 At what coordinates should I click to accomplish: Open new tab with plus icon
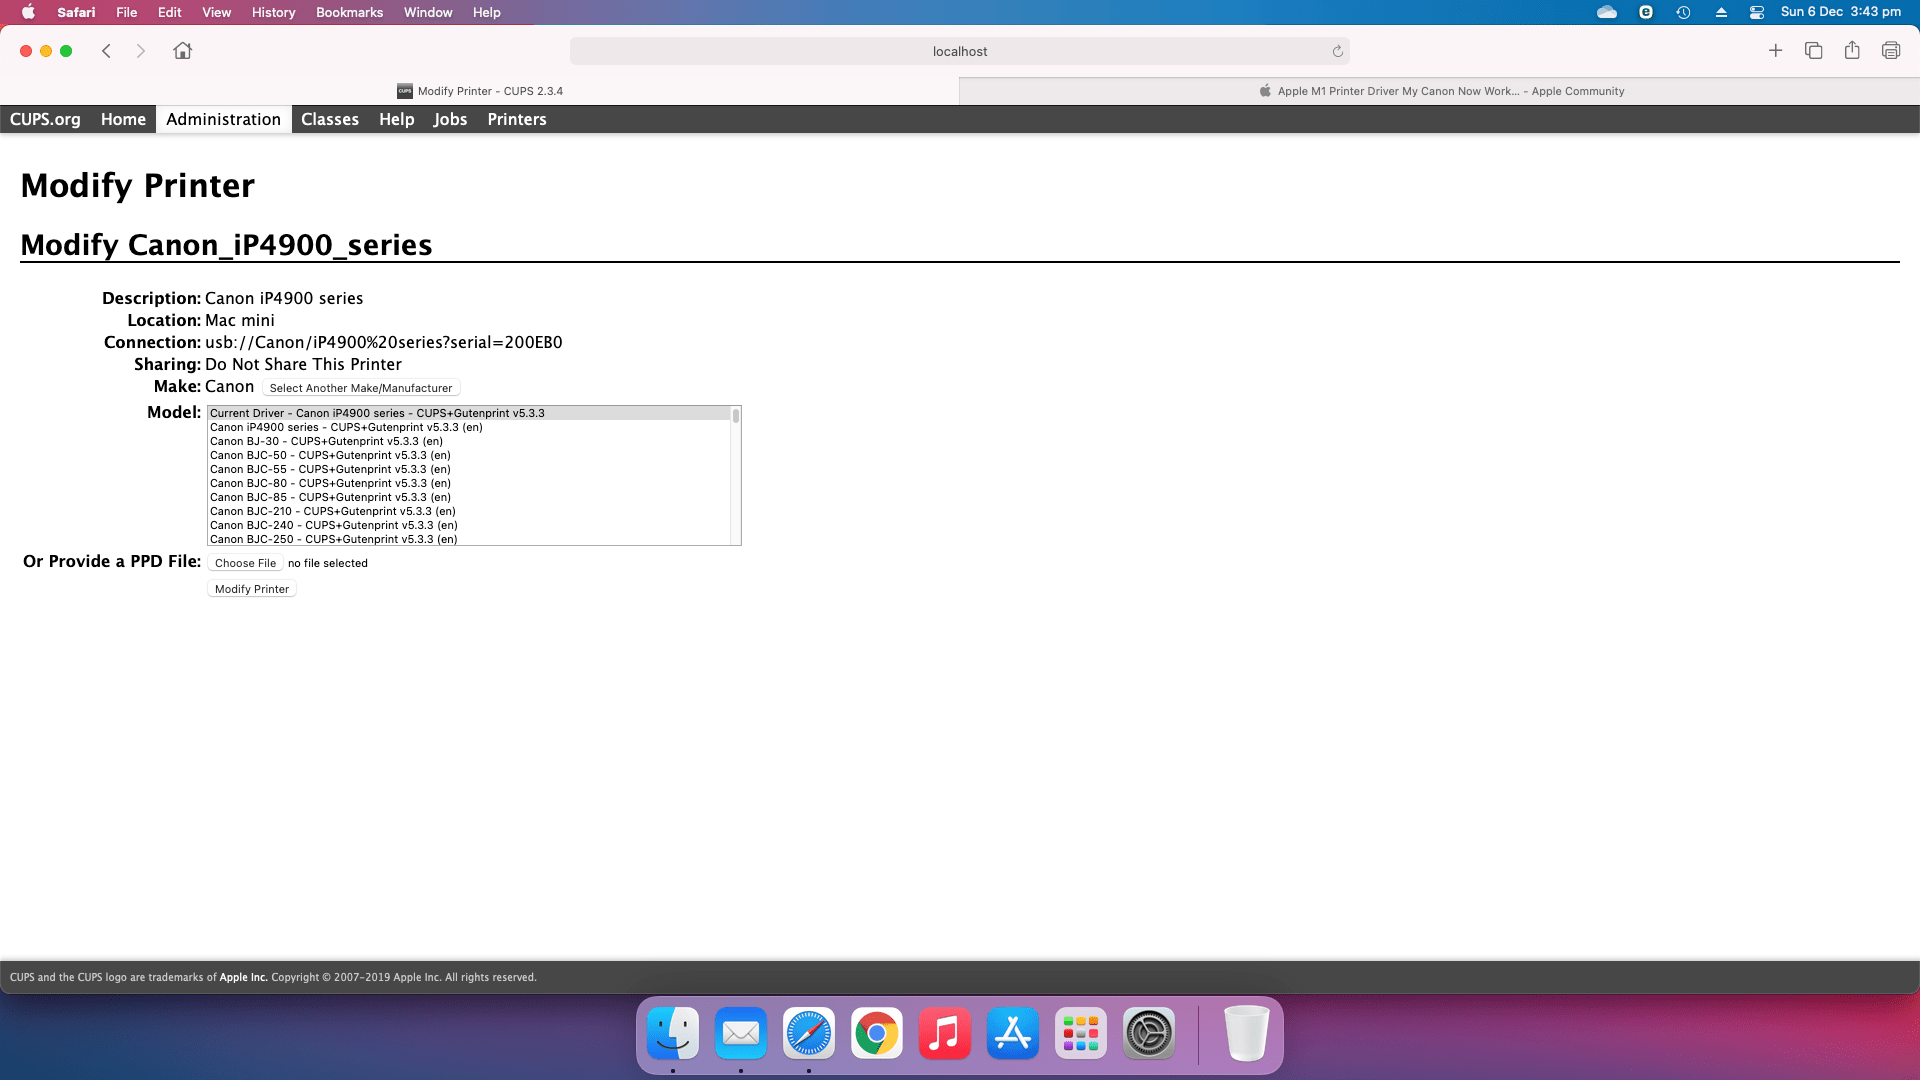click(x=1775, y=51)
